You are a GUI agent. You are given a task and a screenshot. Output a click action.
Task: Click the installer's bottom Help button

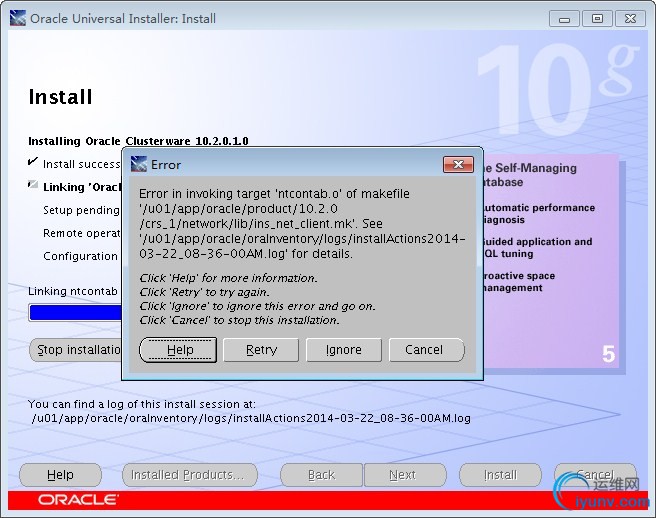[60, 475]
